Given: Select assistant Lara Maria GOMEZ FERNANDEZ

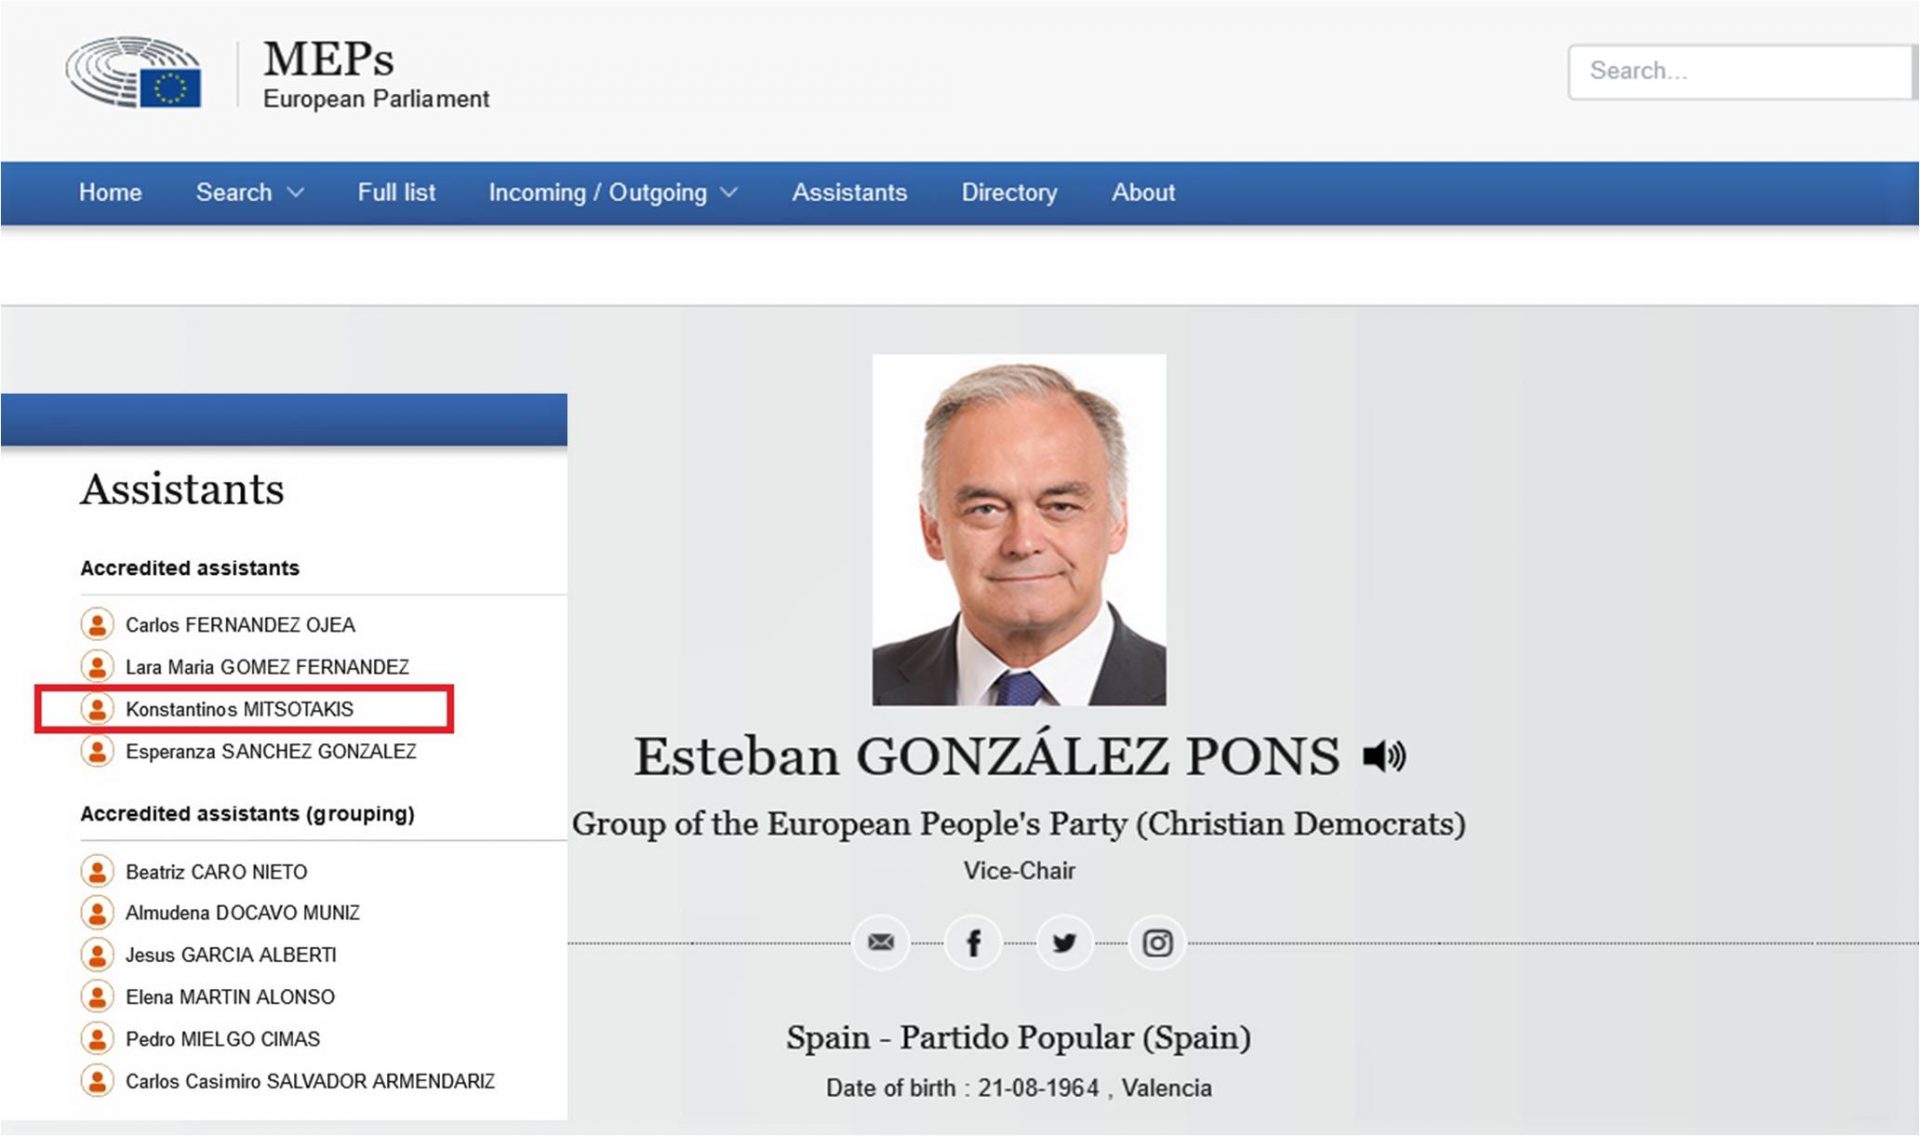Looking at the screenshot, I should (267, 667).
